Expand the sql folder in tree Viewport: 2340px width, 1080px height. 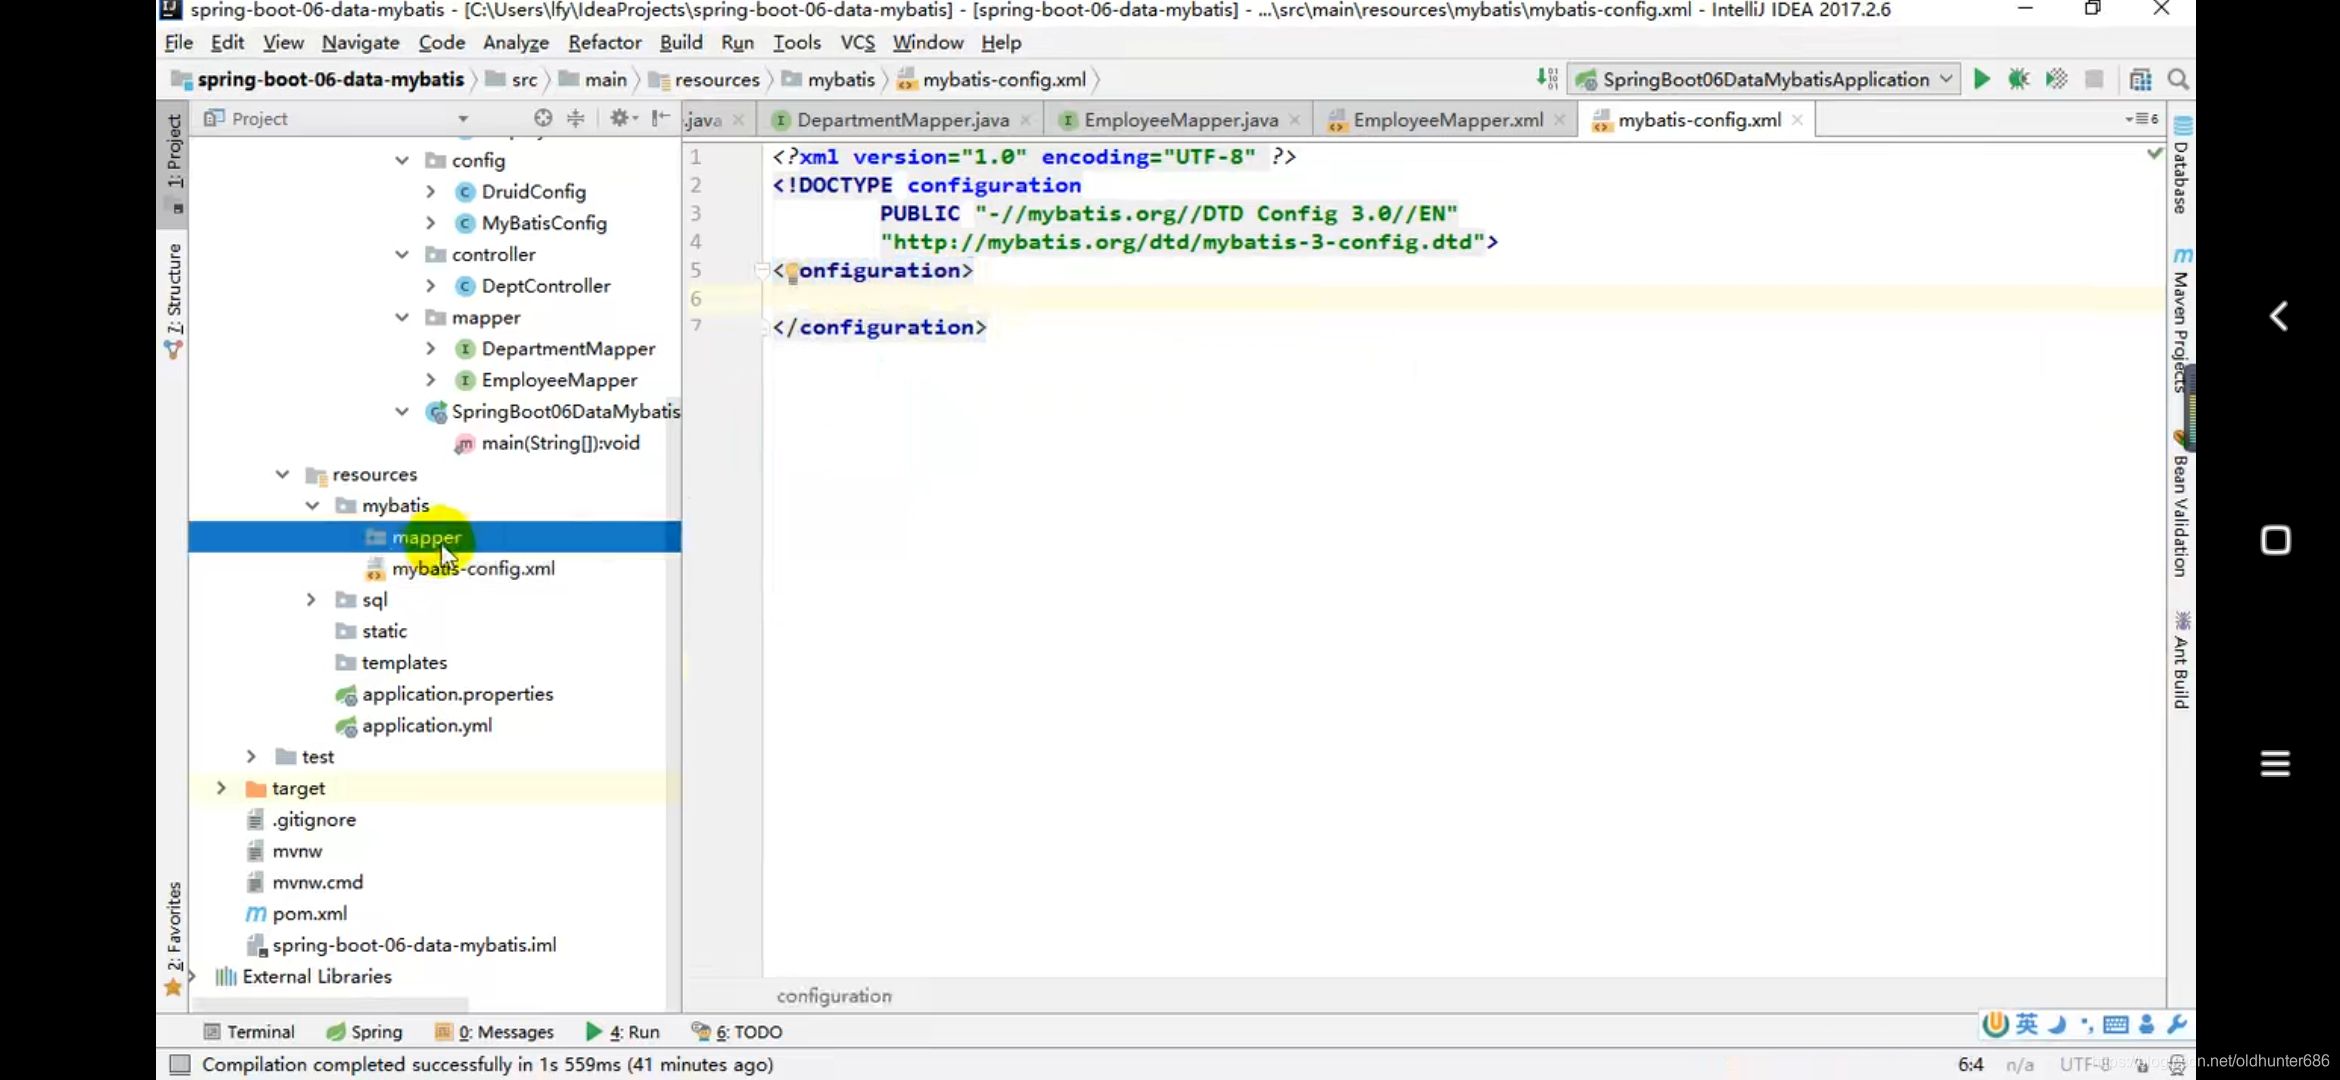[x=311, y=599]
